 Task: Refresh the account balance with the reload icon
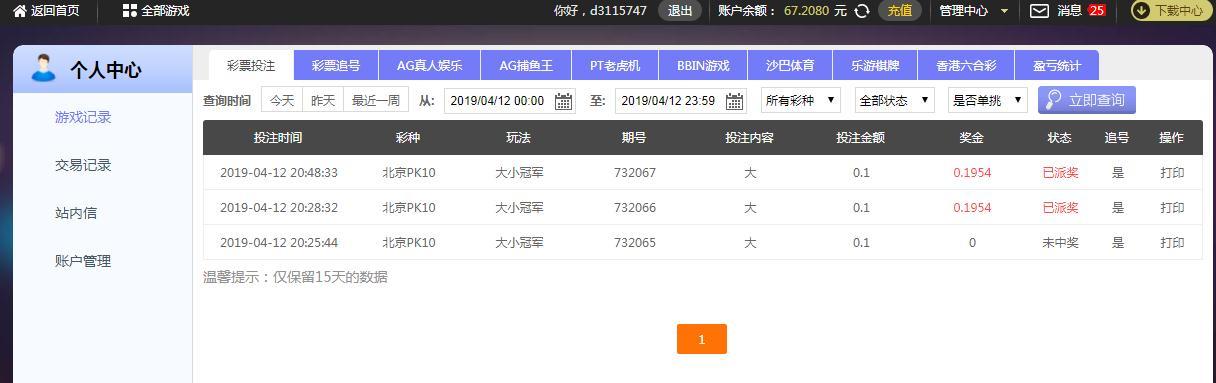pyautogui.click(x=862, y=11)
